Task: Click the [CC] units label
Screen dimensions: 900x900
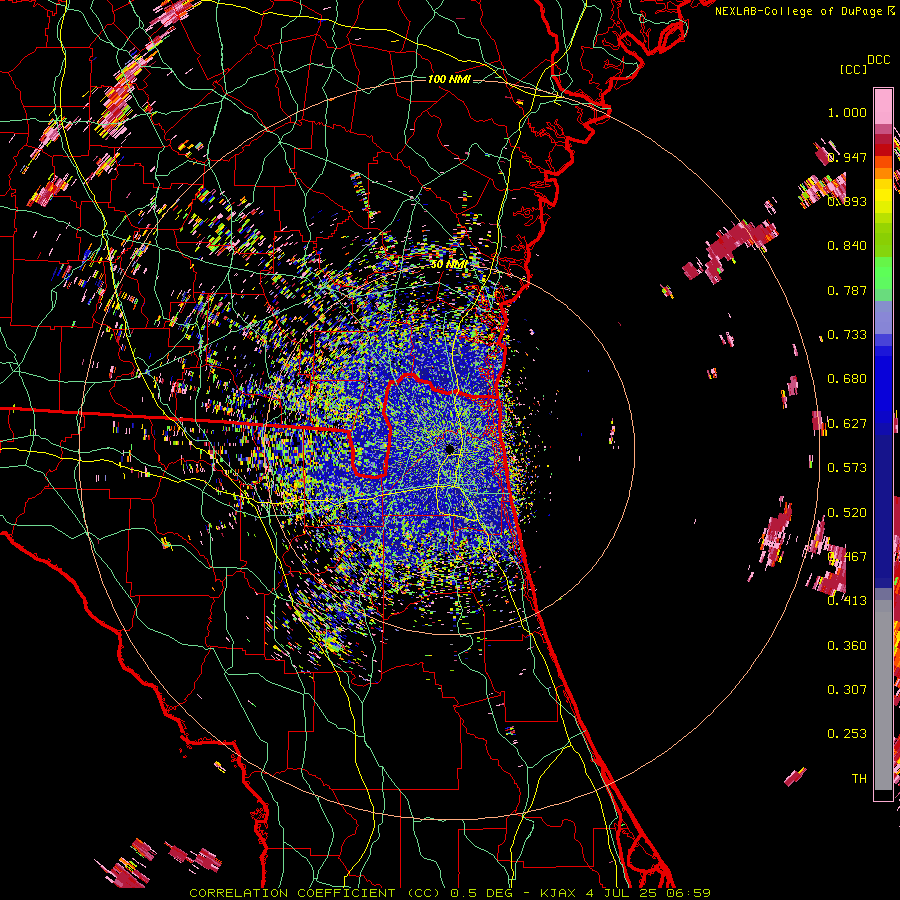Action: pyautogui.click(x=853, y=69)
